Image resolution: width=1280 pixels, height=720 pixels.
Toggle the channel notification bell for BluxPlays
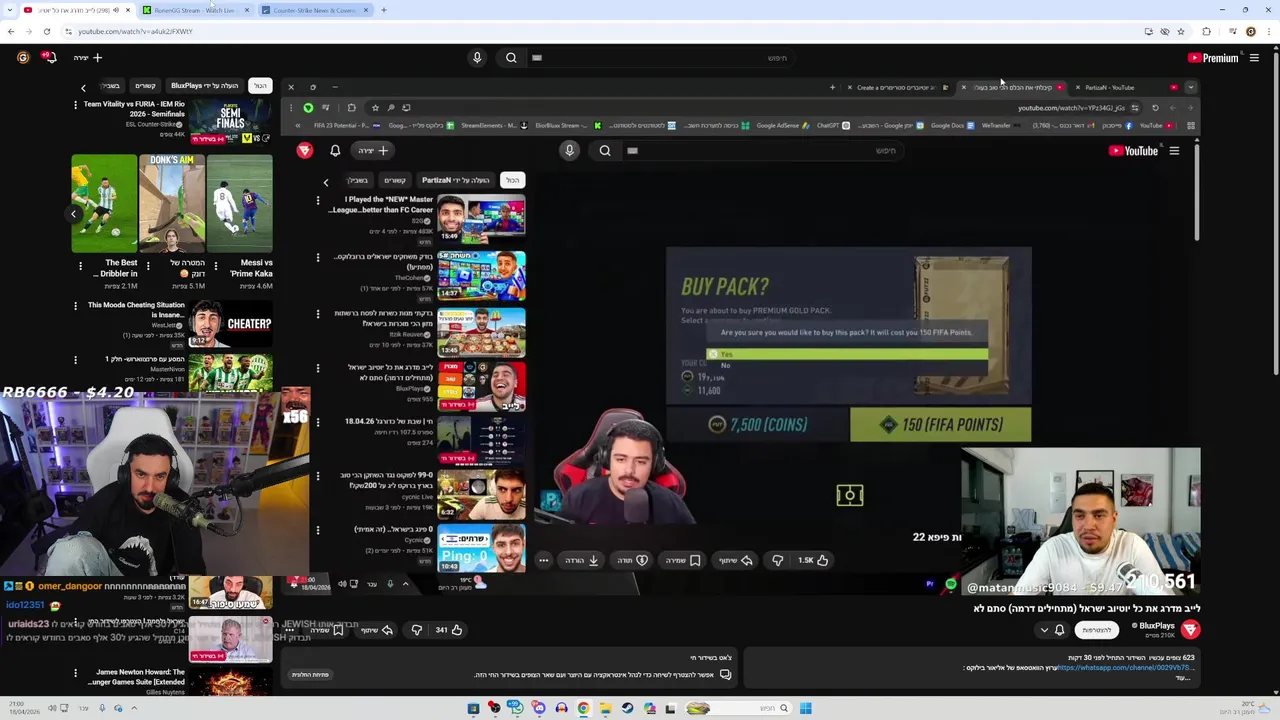coord(1059,630)
